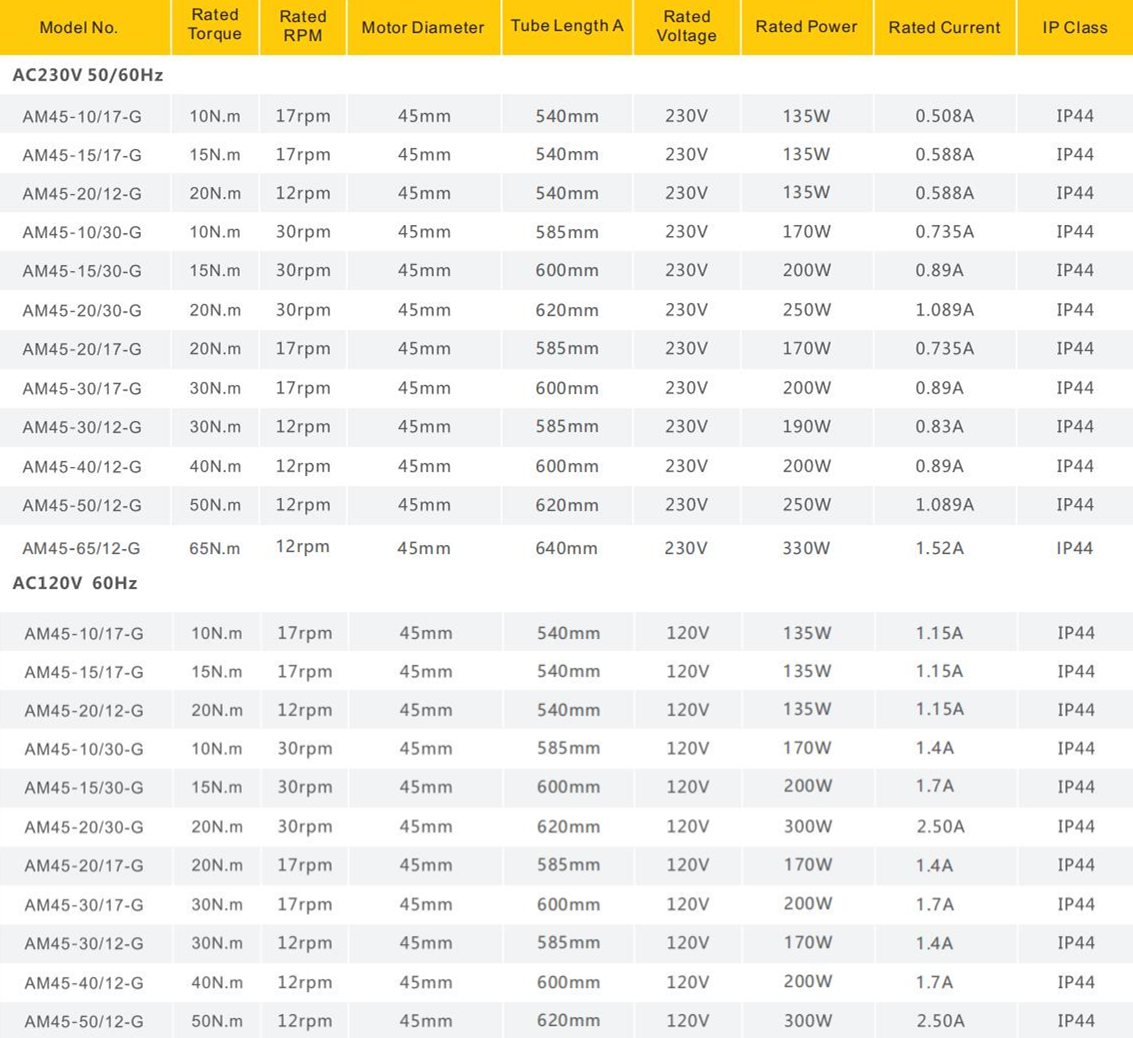
Task: Select the IP Class column header
Action: pos(1075,27)
